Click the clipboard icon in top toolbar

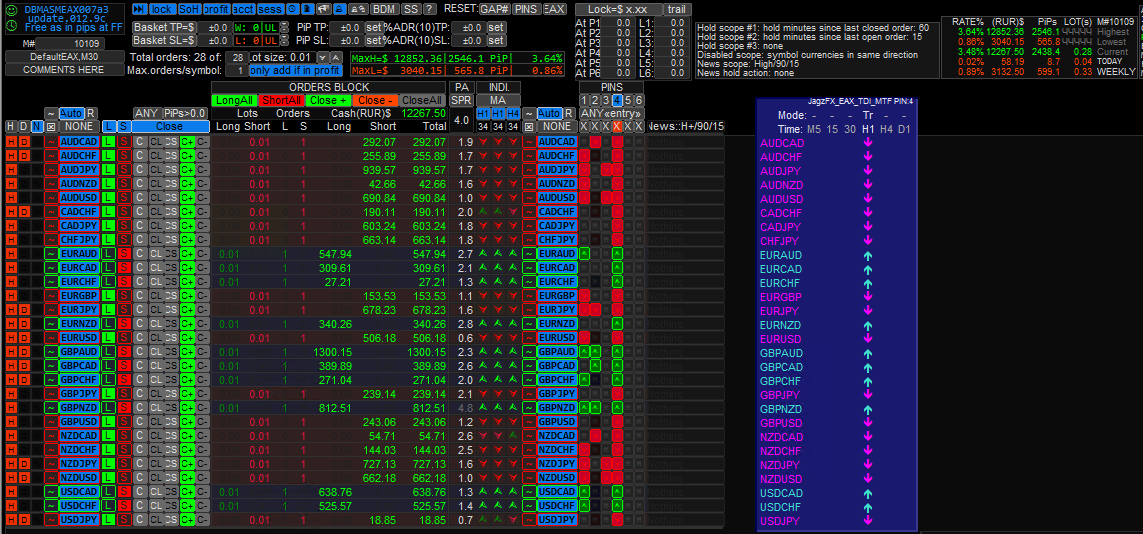(308, 9)
